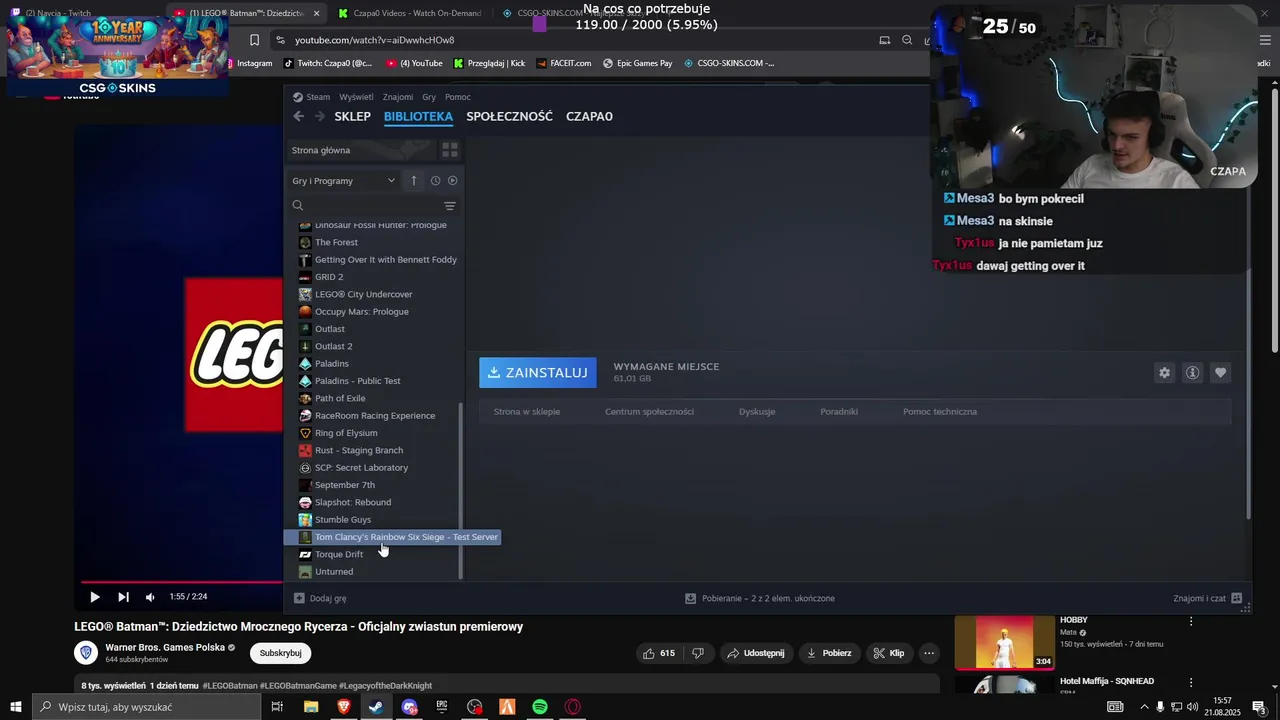The height and width of the screenshot is (720, 1280).
Task: Click the library search field
Action: pyautogui.click(x=365, y=205)
